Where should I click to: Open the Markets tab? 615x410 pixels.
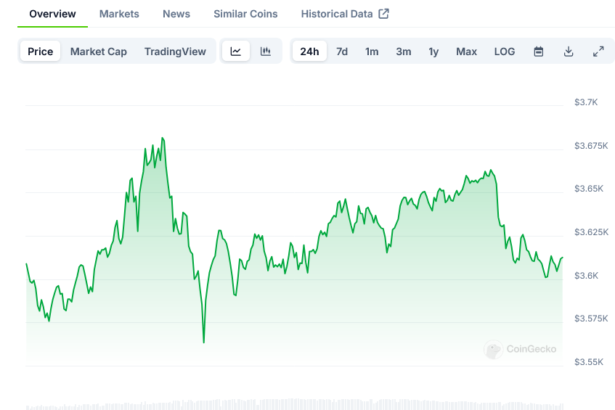(x=119, y=14)
